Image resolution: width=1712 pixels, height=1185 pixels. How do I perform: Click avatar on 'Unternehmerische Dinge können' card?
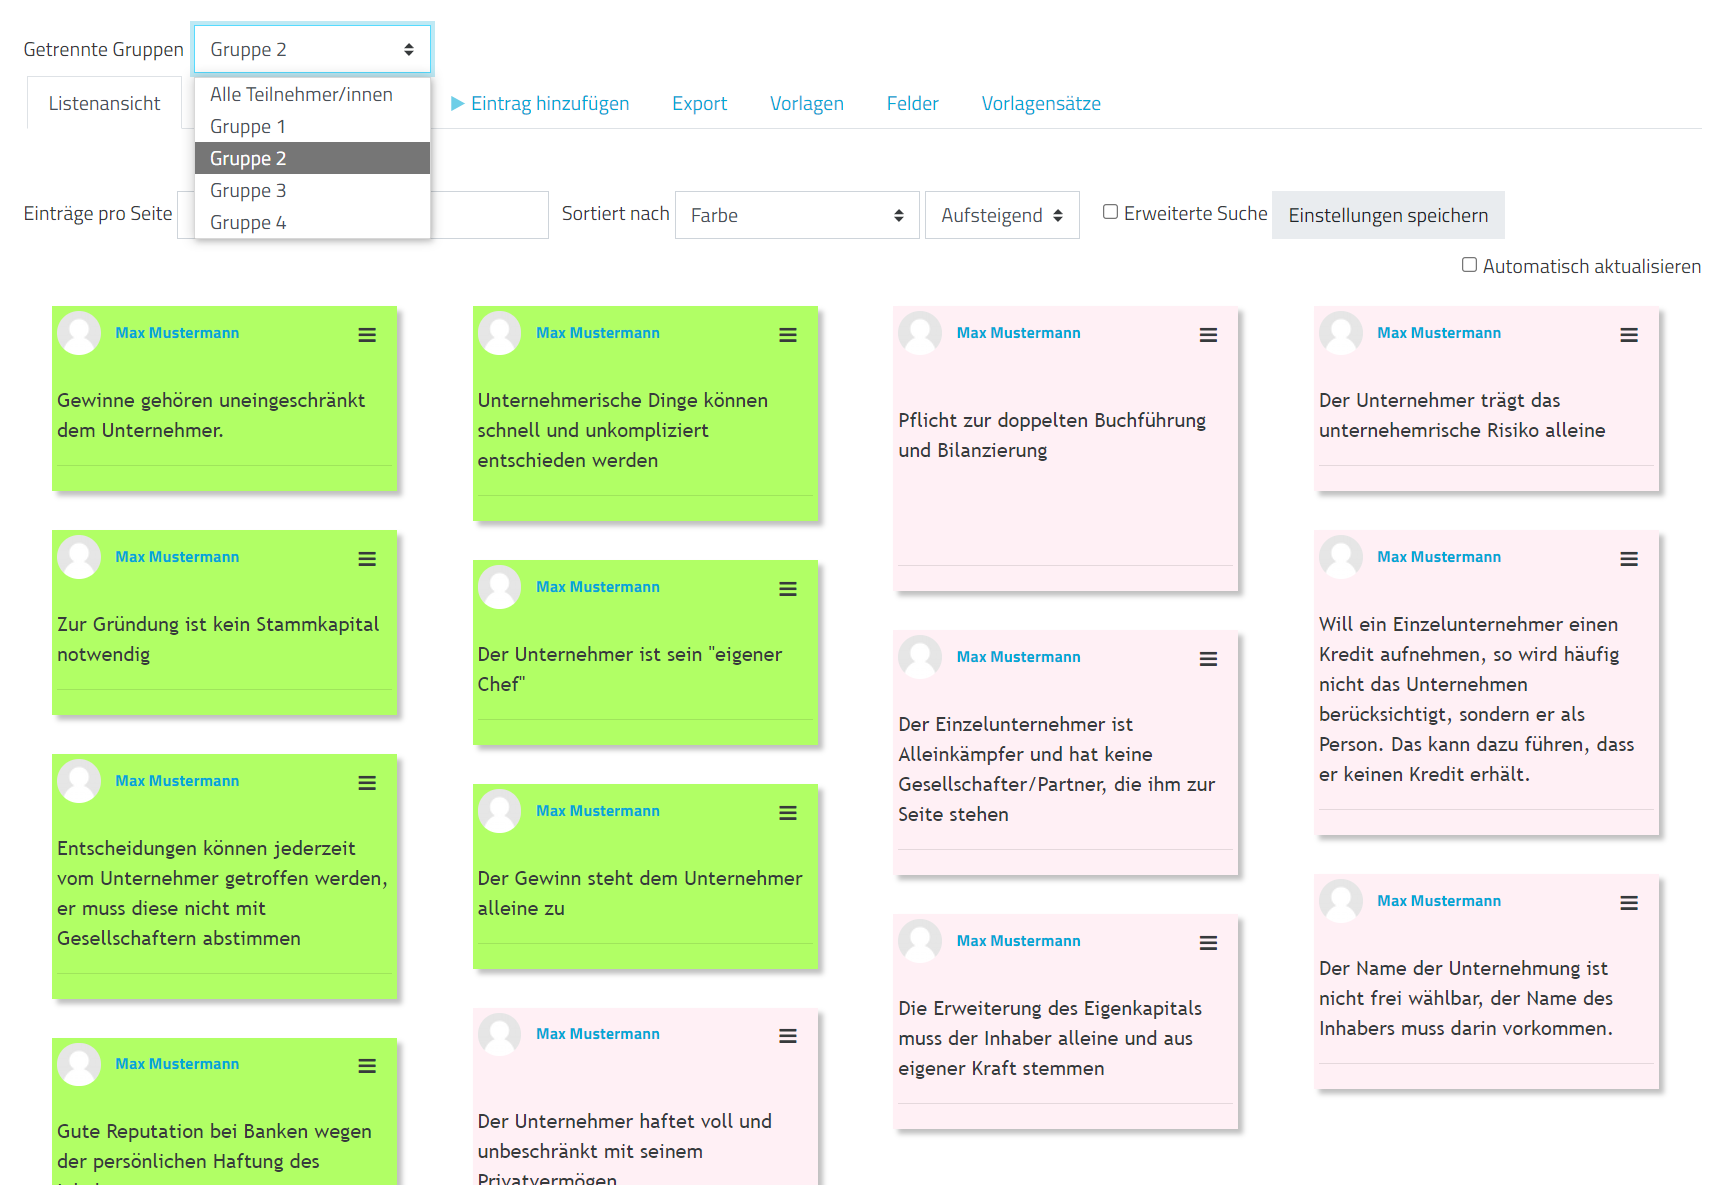pyautogui.click(x=499, y=333)
